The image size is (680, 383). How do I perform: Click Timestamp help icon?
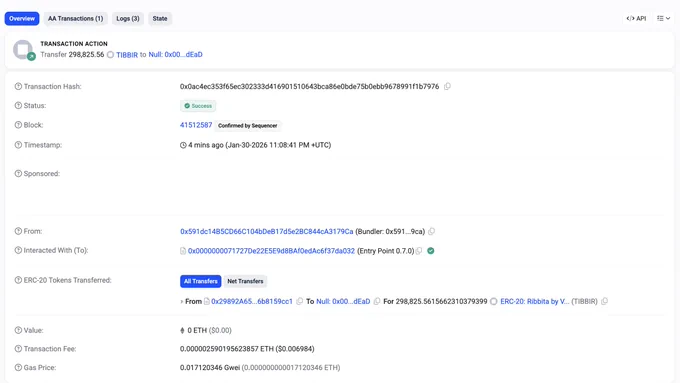[18, 145]
